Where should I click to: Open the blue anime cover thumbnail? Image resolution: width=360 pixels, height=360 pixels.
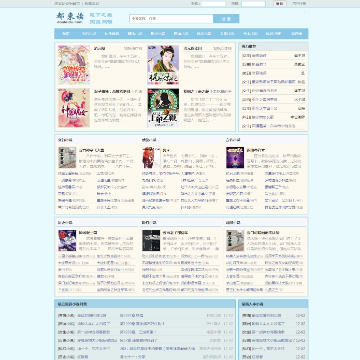click(67, 240)
